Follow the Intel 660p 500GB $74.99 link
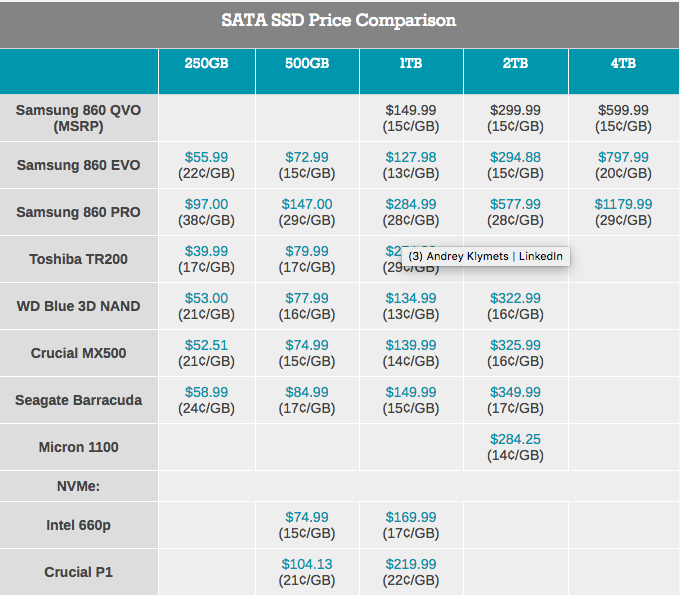The width and height of the screenshot is (680, 596). pyautogui.click(x=306, y=517)
